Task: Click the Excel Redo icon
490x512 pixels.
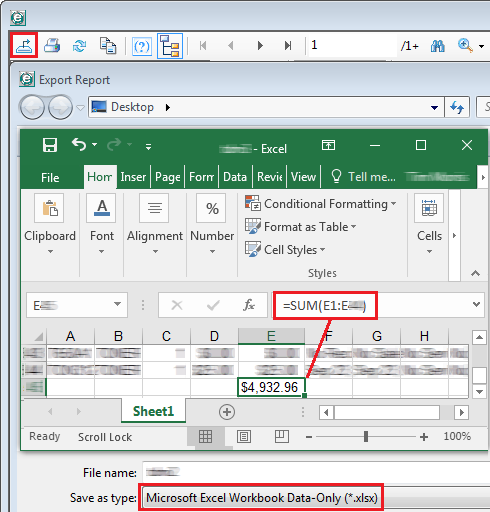Action: pos(115,145)
